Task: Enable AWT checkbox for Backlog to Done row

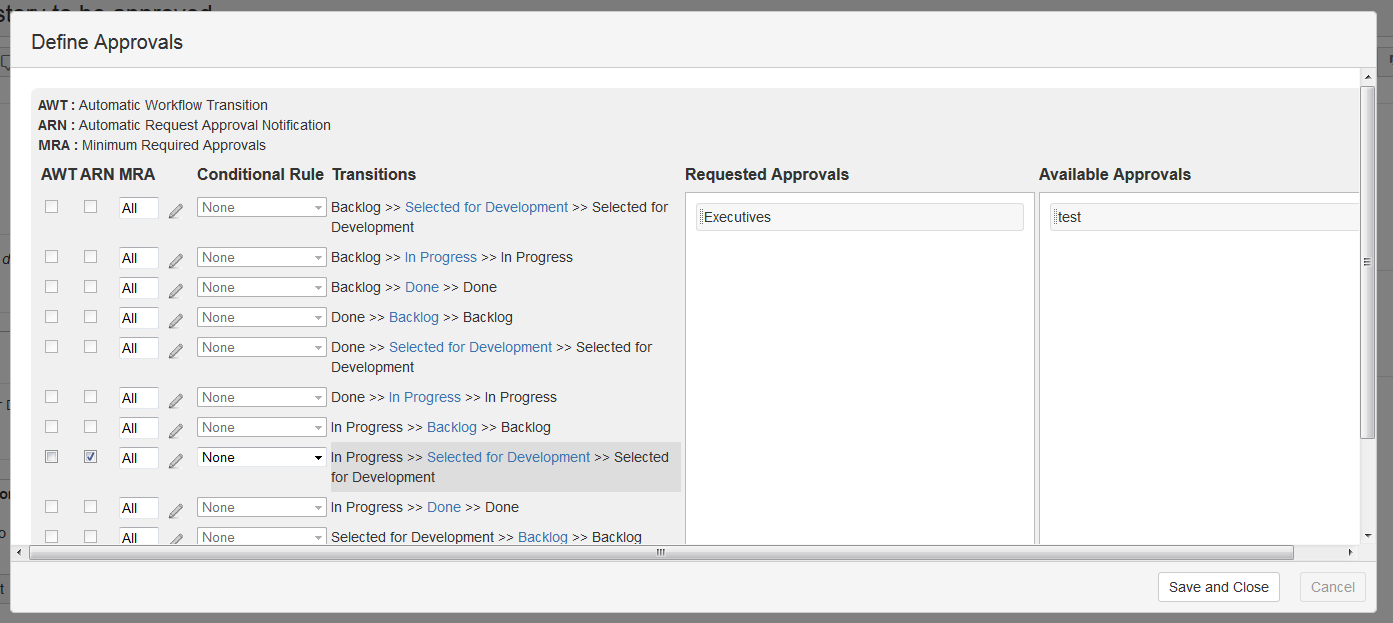Action: click(52, 286)
